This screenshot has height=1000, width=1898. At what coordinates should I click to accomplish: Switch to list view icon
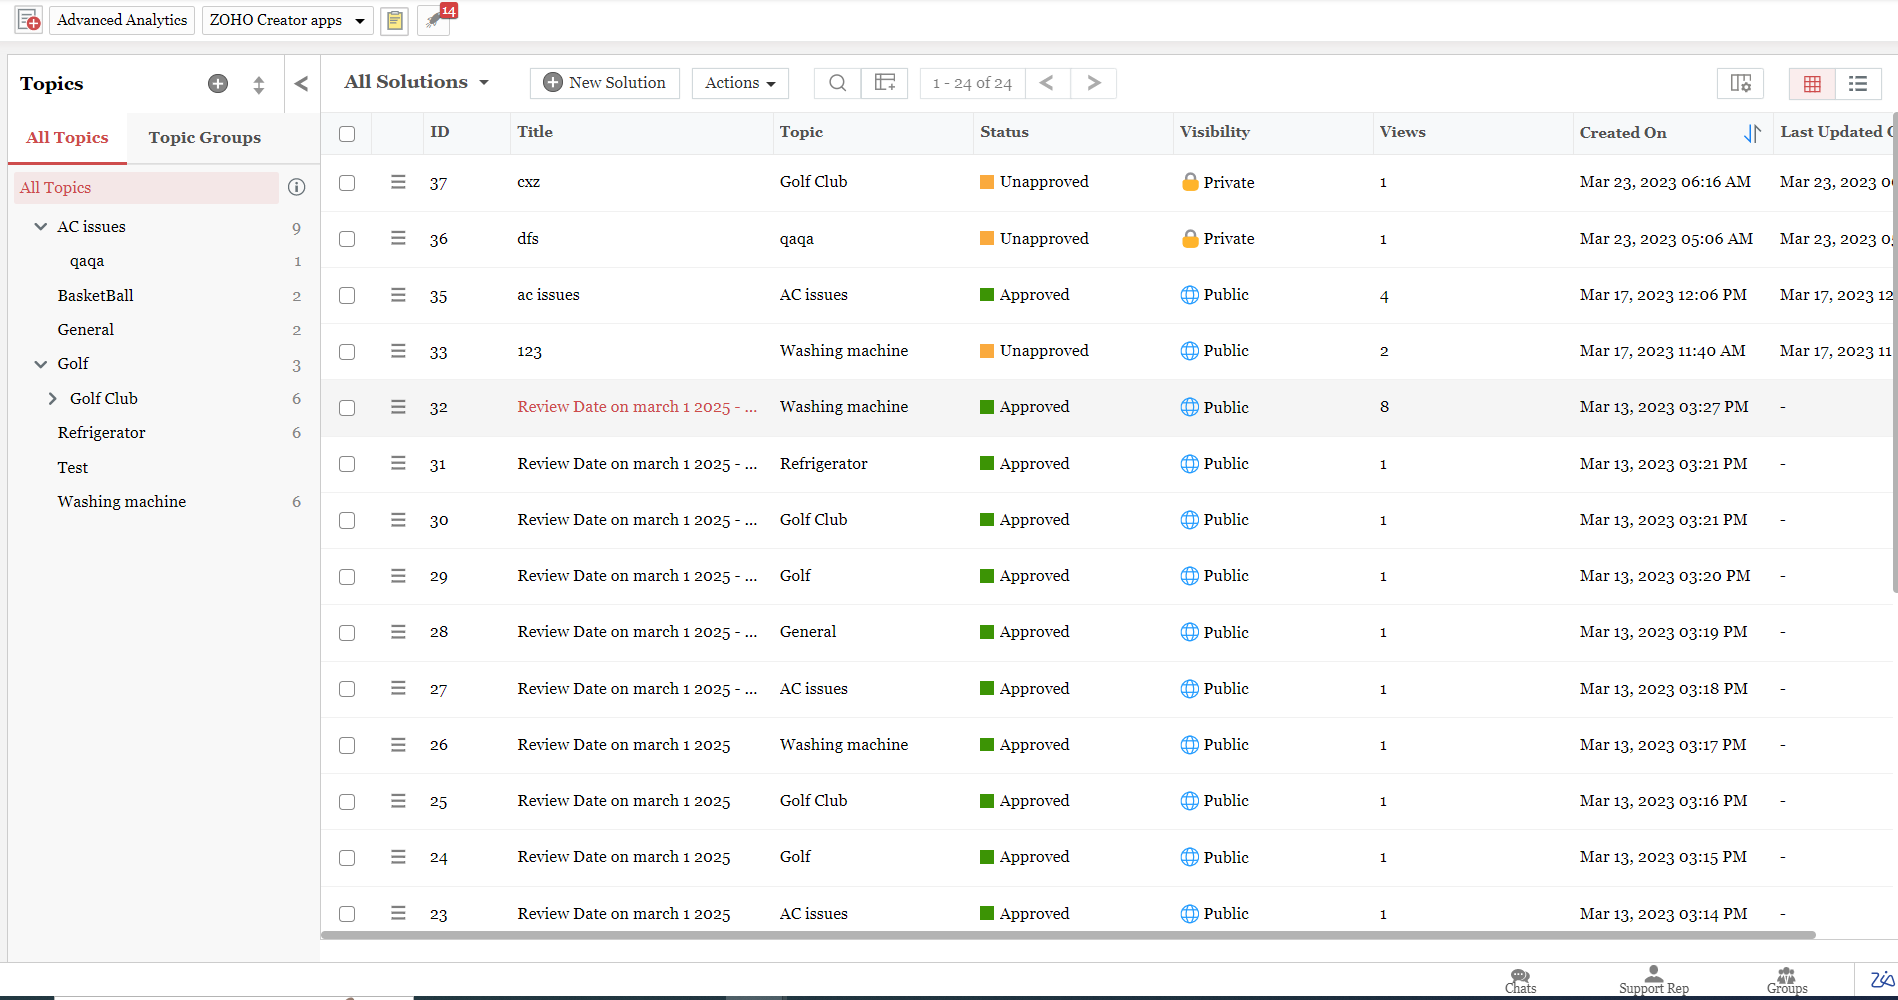tap(1857, 84)
